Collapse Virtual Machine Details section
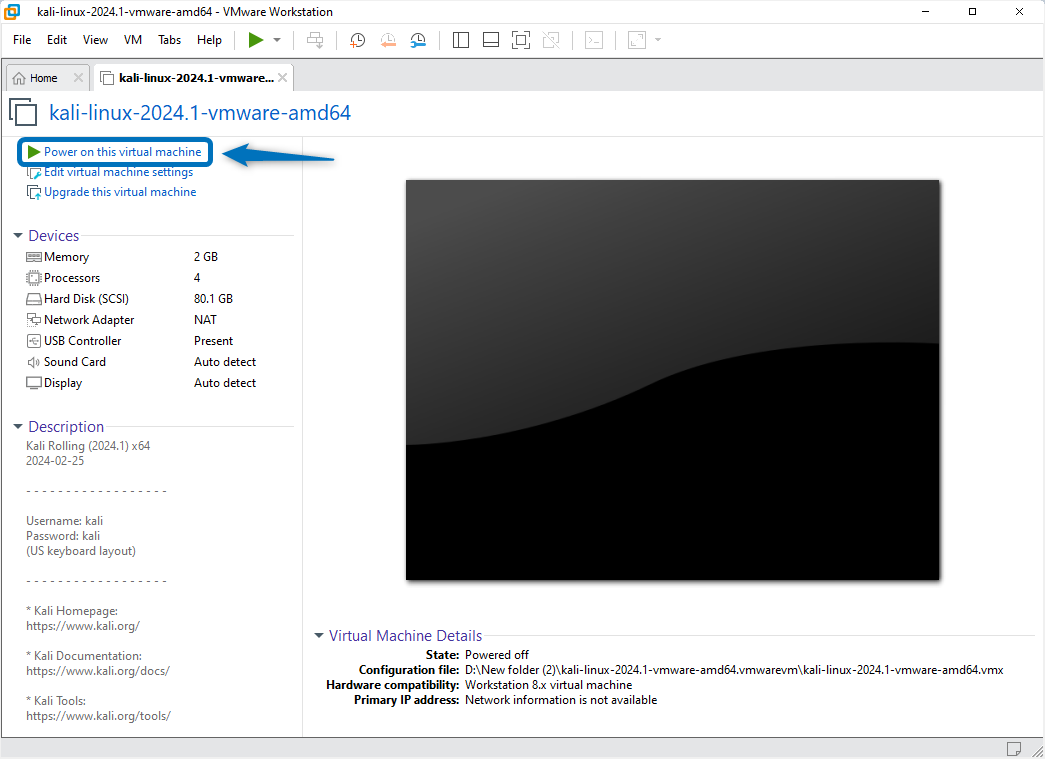Screen dimensions: 1045x759 coord(318,636)
